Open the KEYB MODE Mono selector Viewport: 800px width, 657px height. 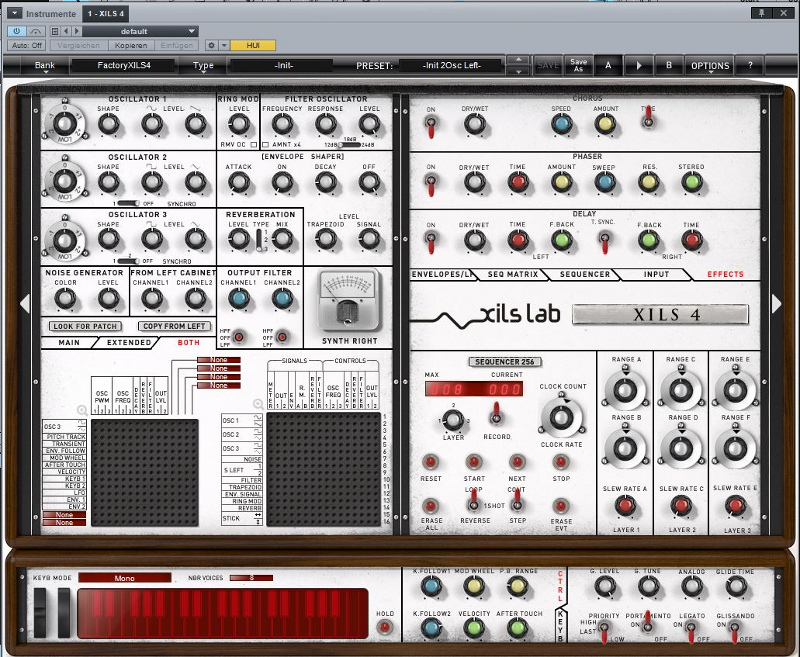coord(124,578)
